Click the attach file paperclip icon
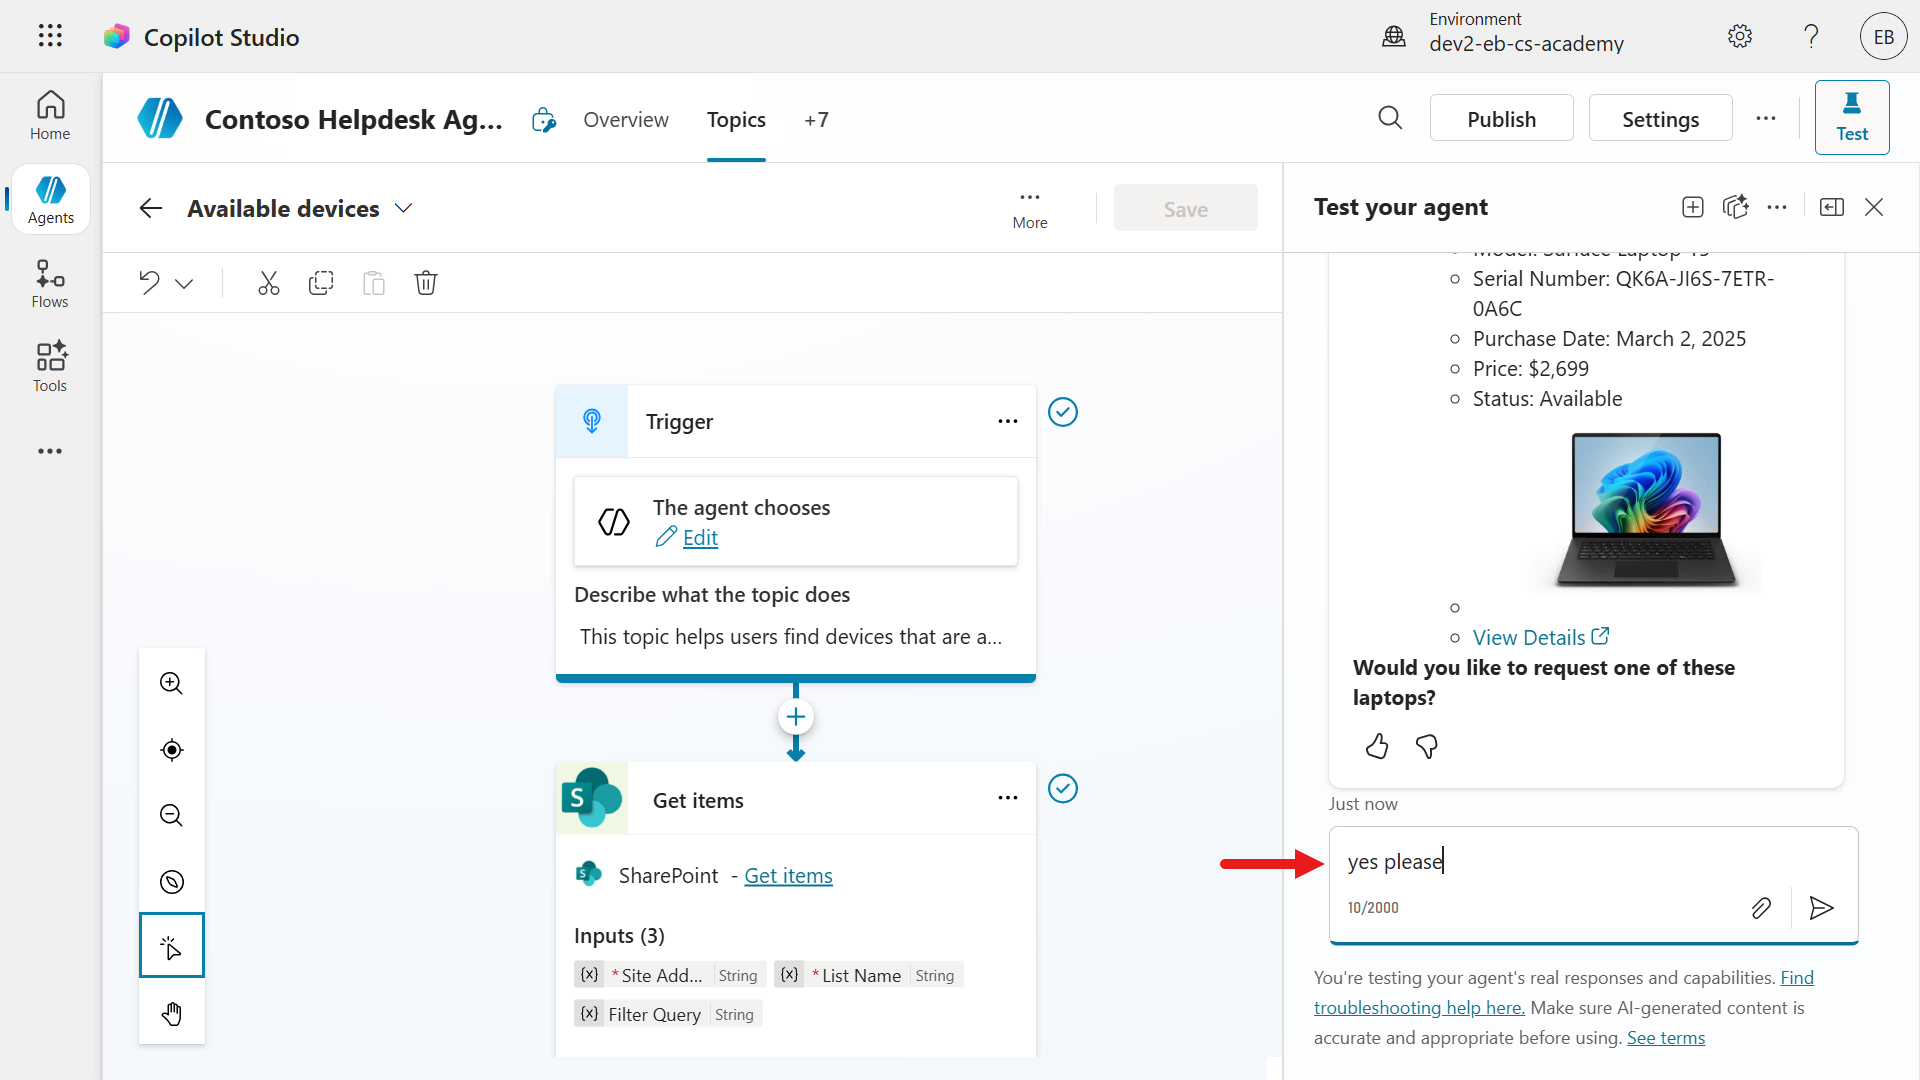 click(x=1761, y=908)
